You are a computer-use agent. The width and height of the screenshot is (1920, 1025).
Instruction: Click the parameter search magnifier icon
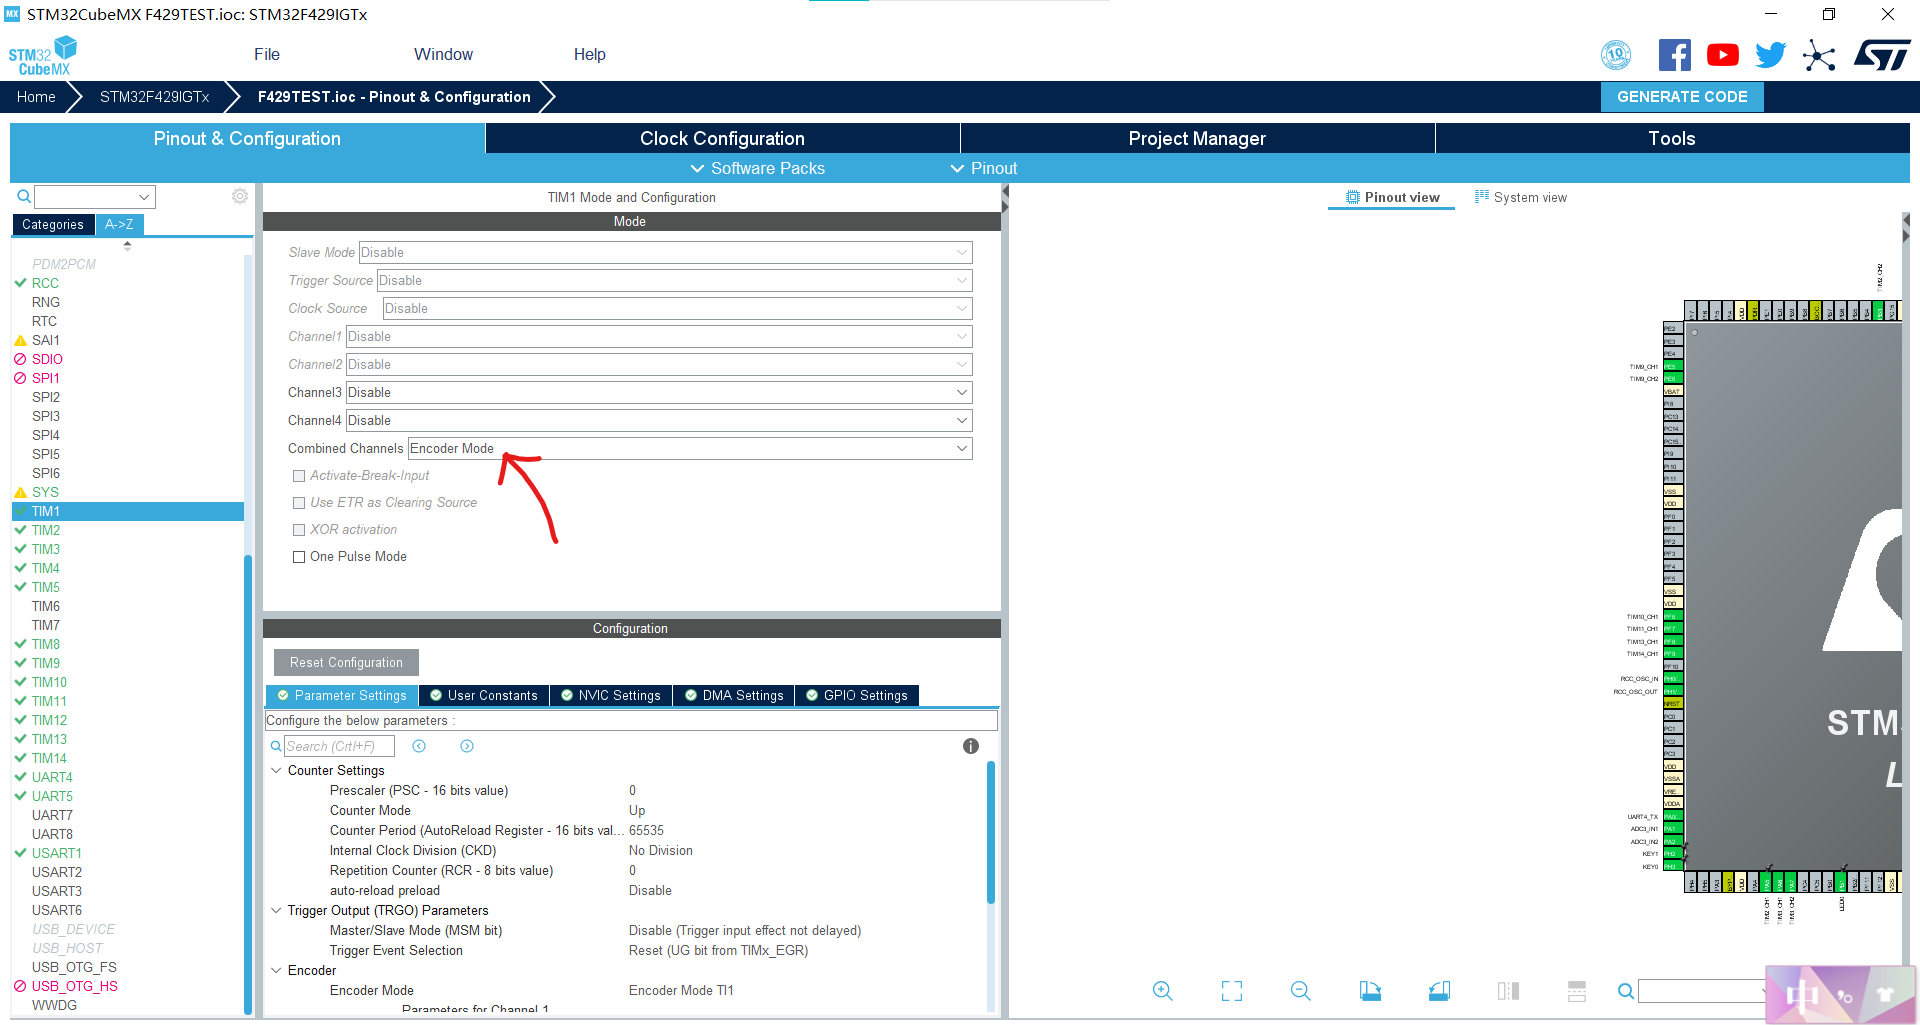point(276,746)
